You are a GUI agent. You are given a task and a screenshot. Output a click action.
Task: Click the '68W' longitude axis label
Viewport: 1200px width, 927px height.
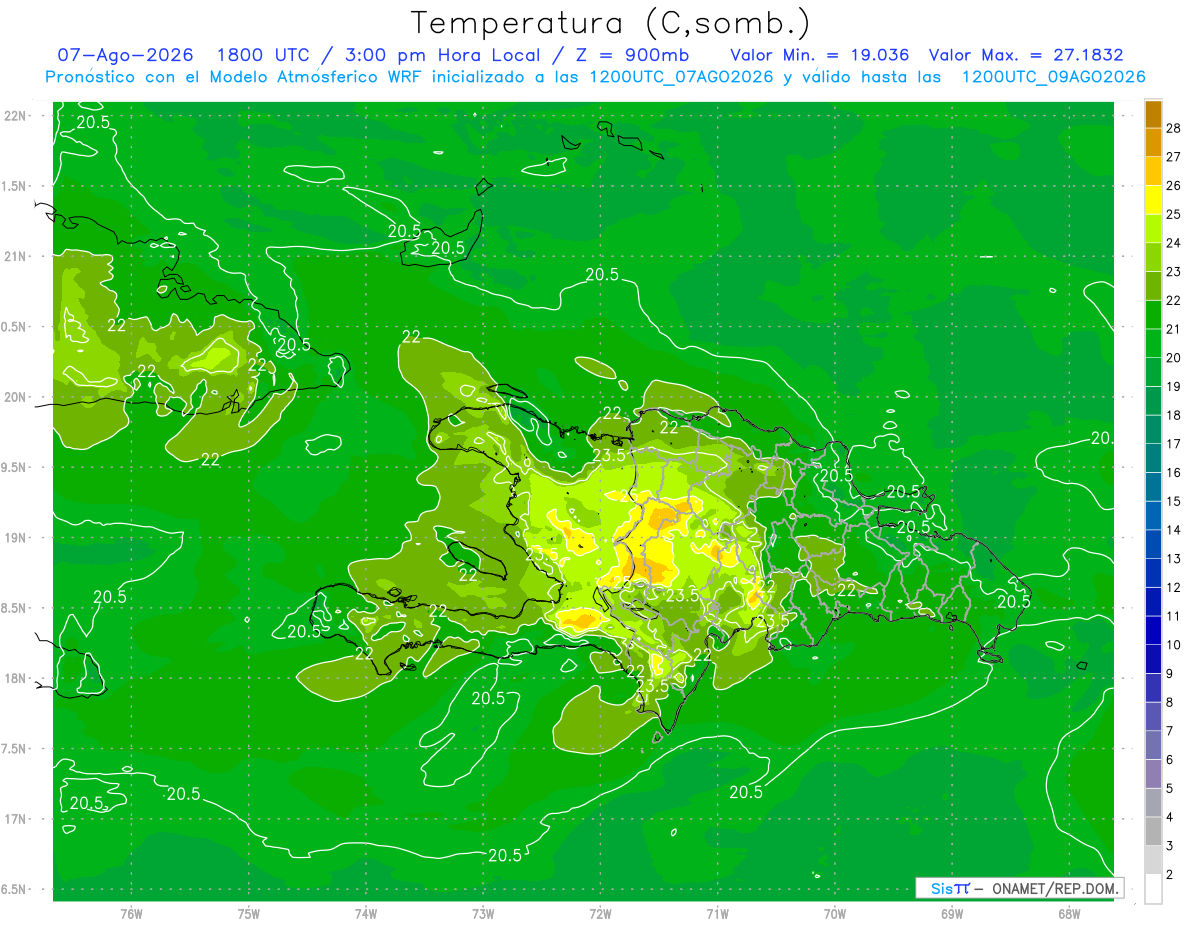point(1069,914)
